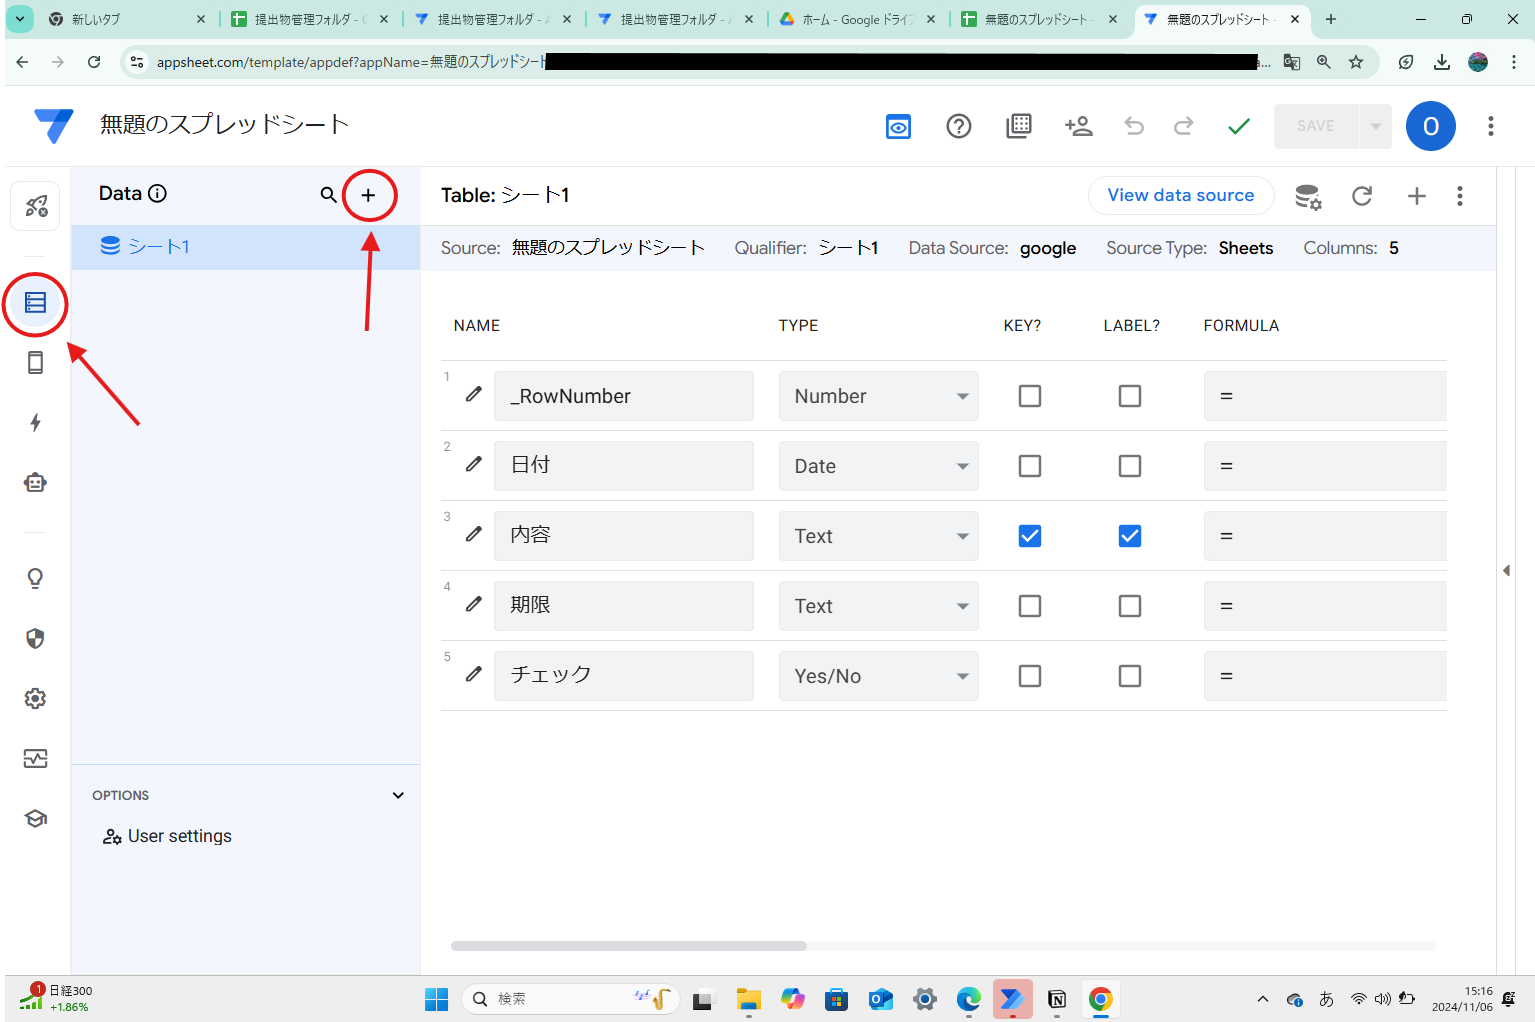Screen dimensions: 1535x1022
Task: Click the SAVE button
Action: tap(1316, 126)
